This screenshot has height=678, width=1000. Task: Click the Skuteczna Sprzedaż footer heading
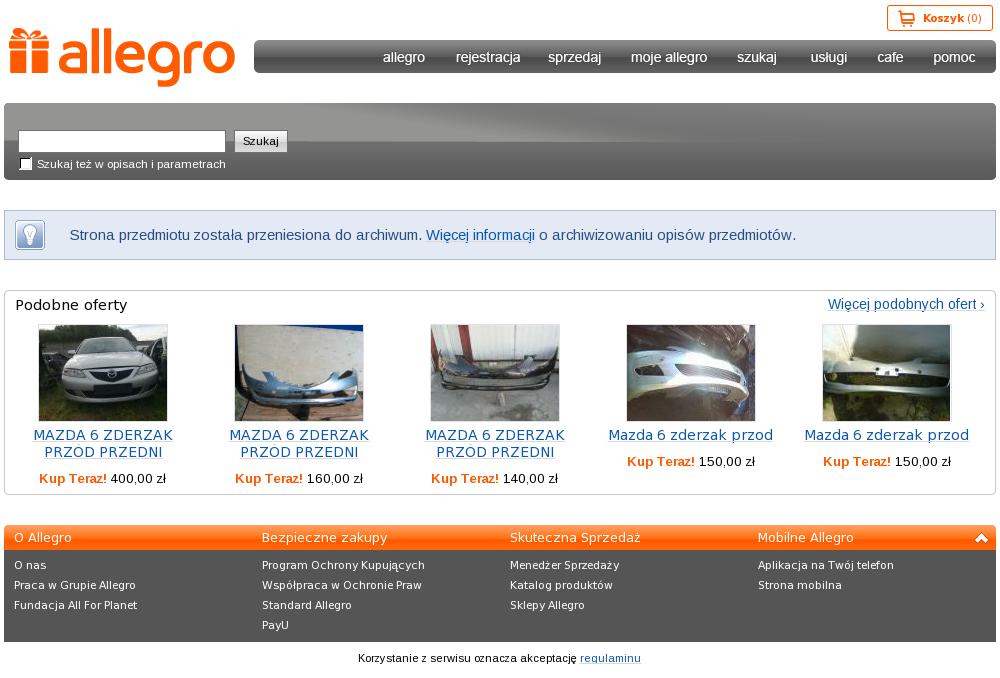point(575,538)
